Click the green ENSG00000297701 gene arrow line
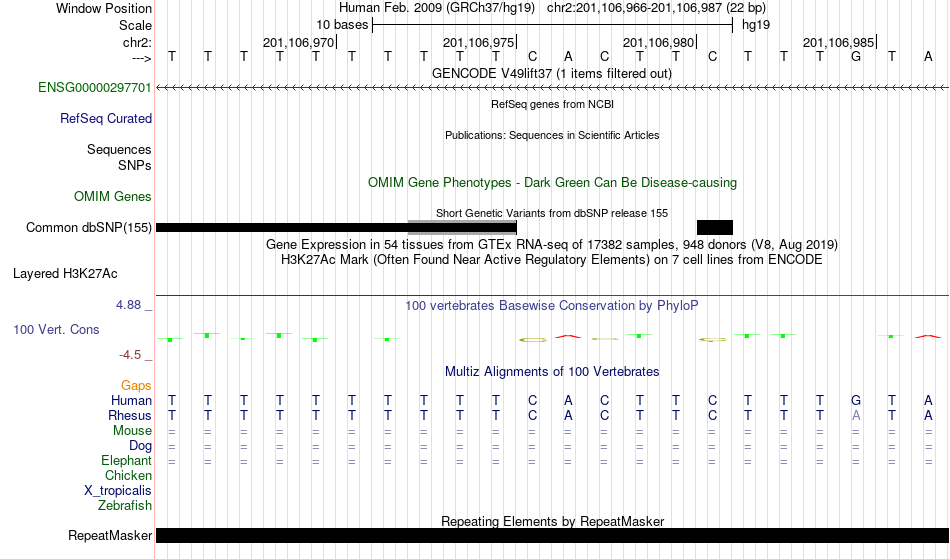950x559 pixels. (x=553, y=88)
